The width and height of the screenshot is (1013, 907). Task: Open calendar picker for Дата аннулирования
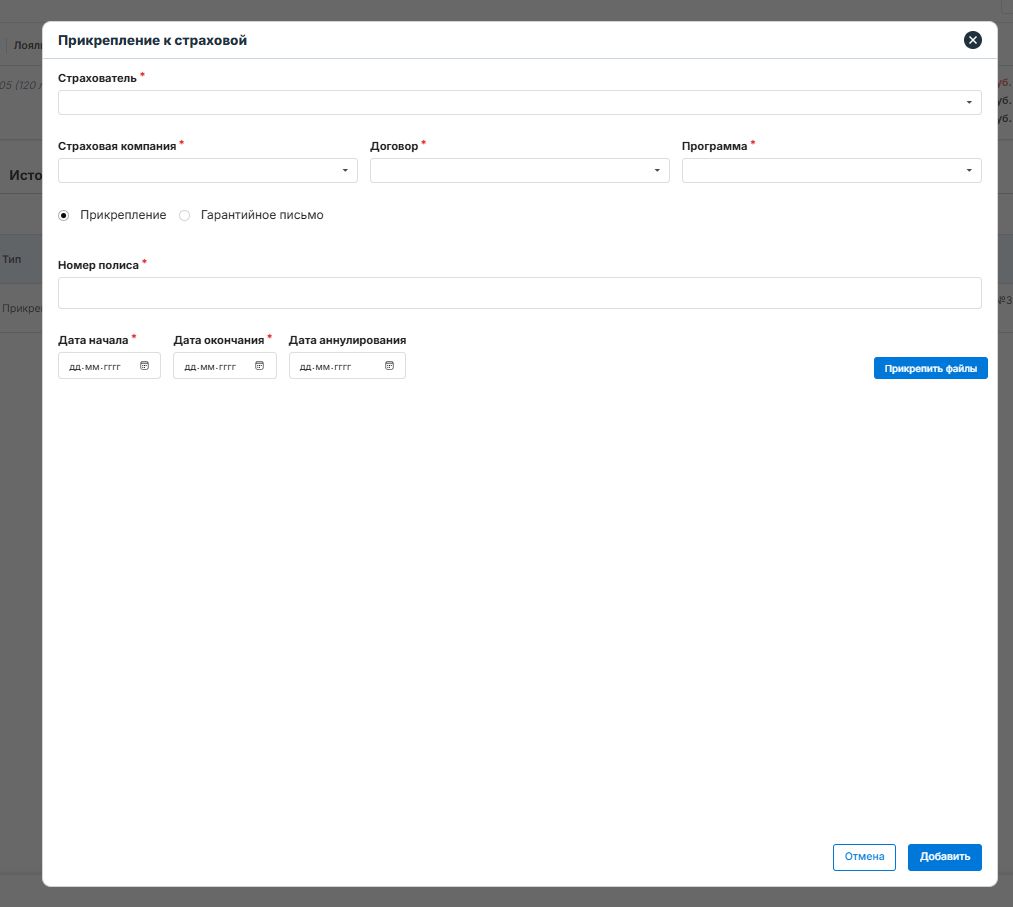(x=389, y=366)
